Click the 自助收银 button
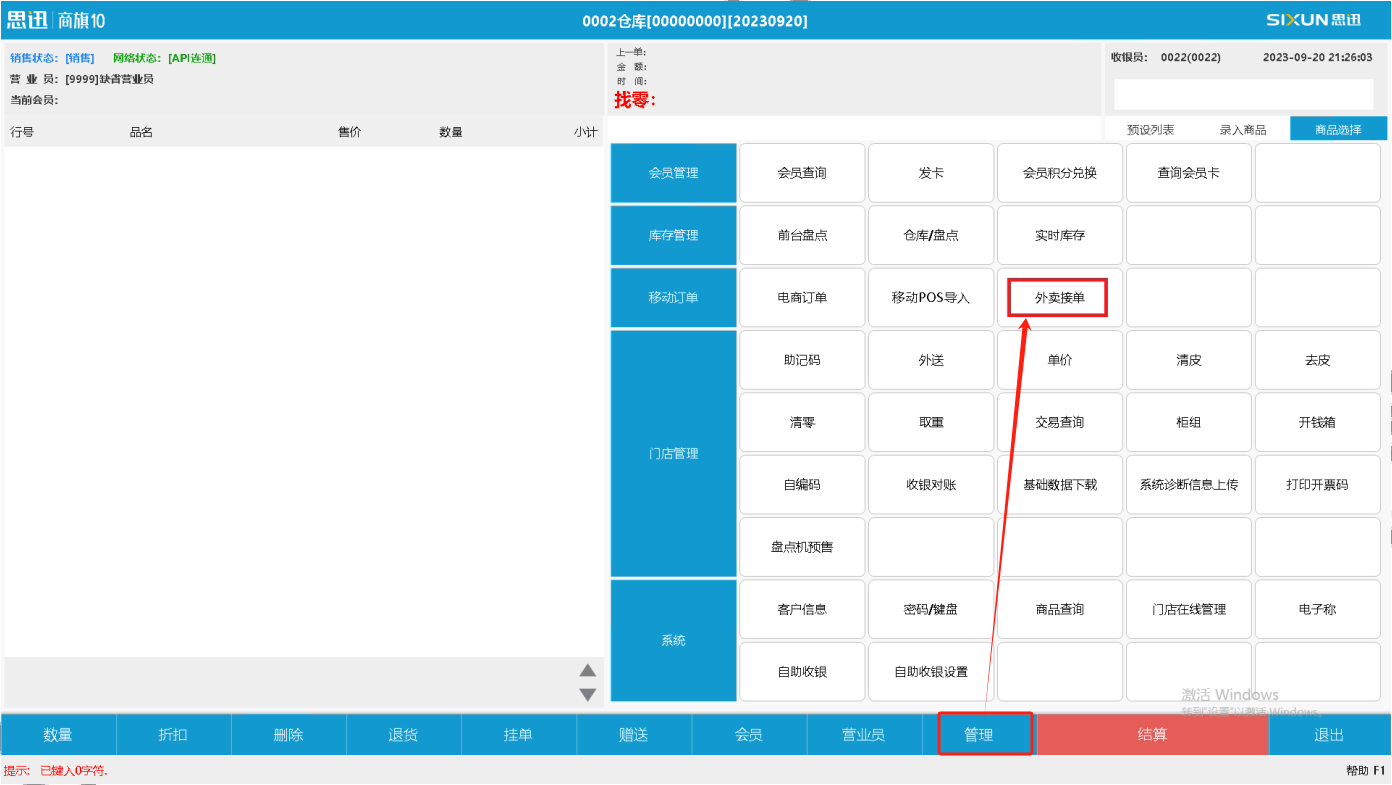This screenshot has width=1392, height=785. (x=802, y=671)
